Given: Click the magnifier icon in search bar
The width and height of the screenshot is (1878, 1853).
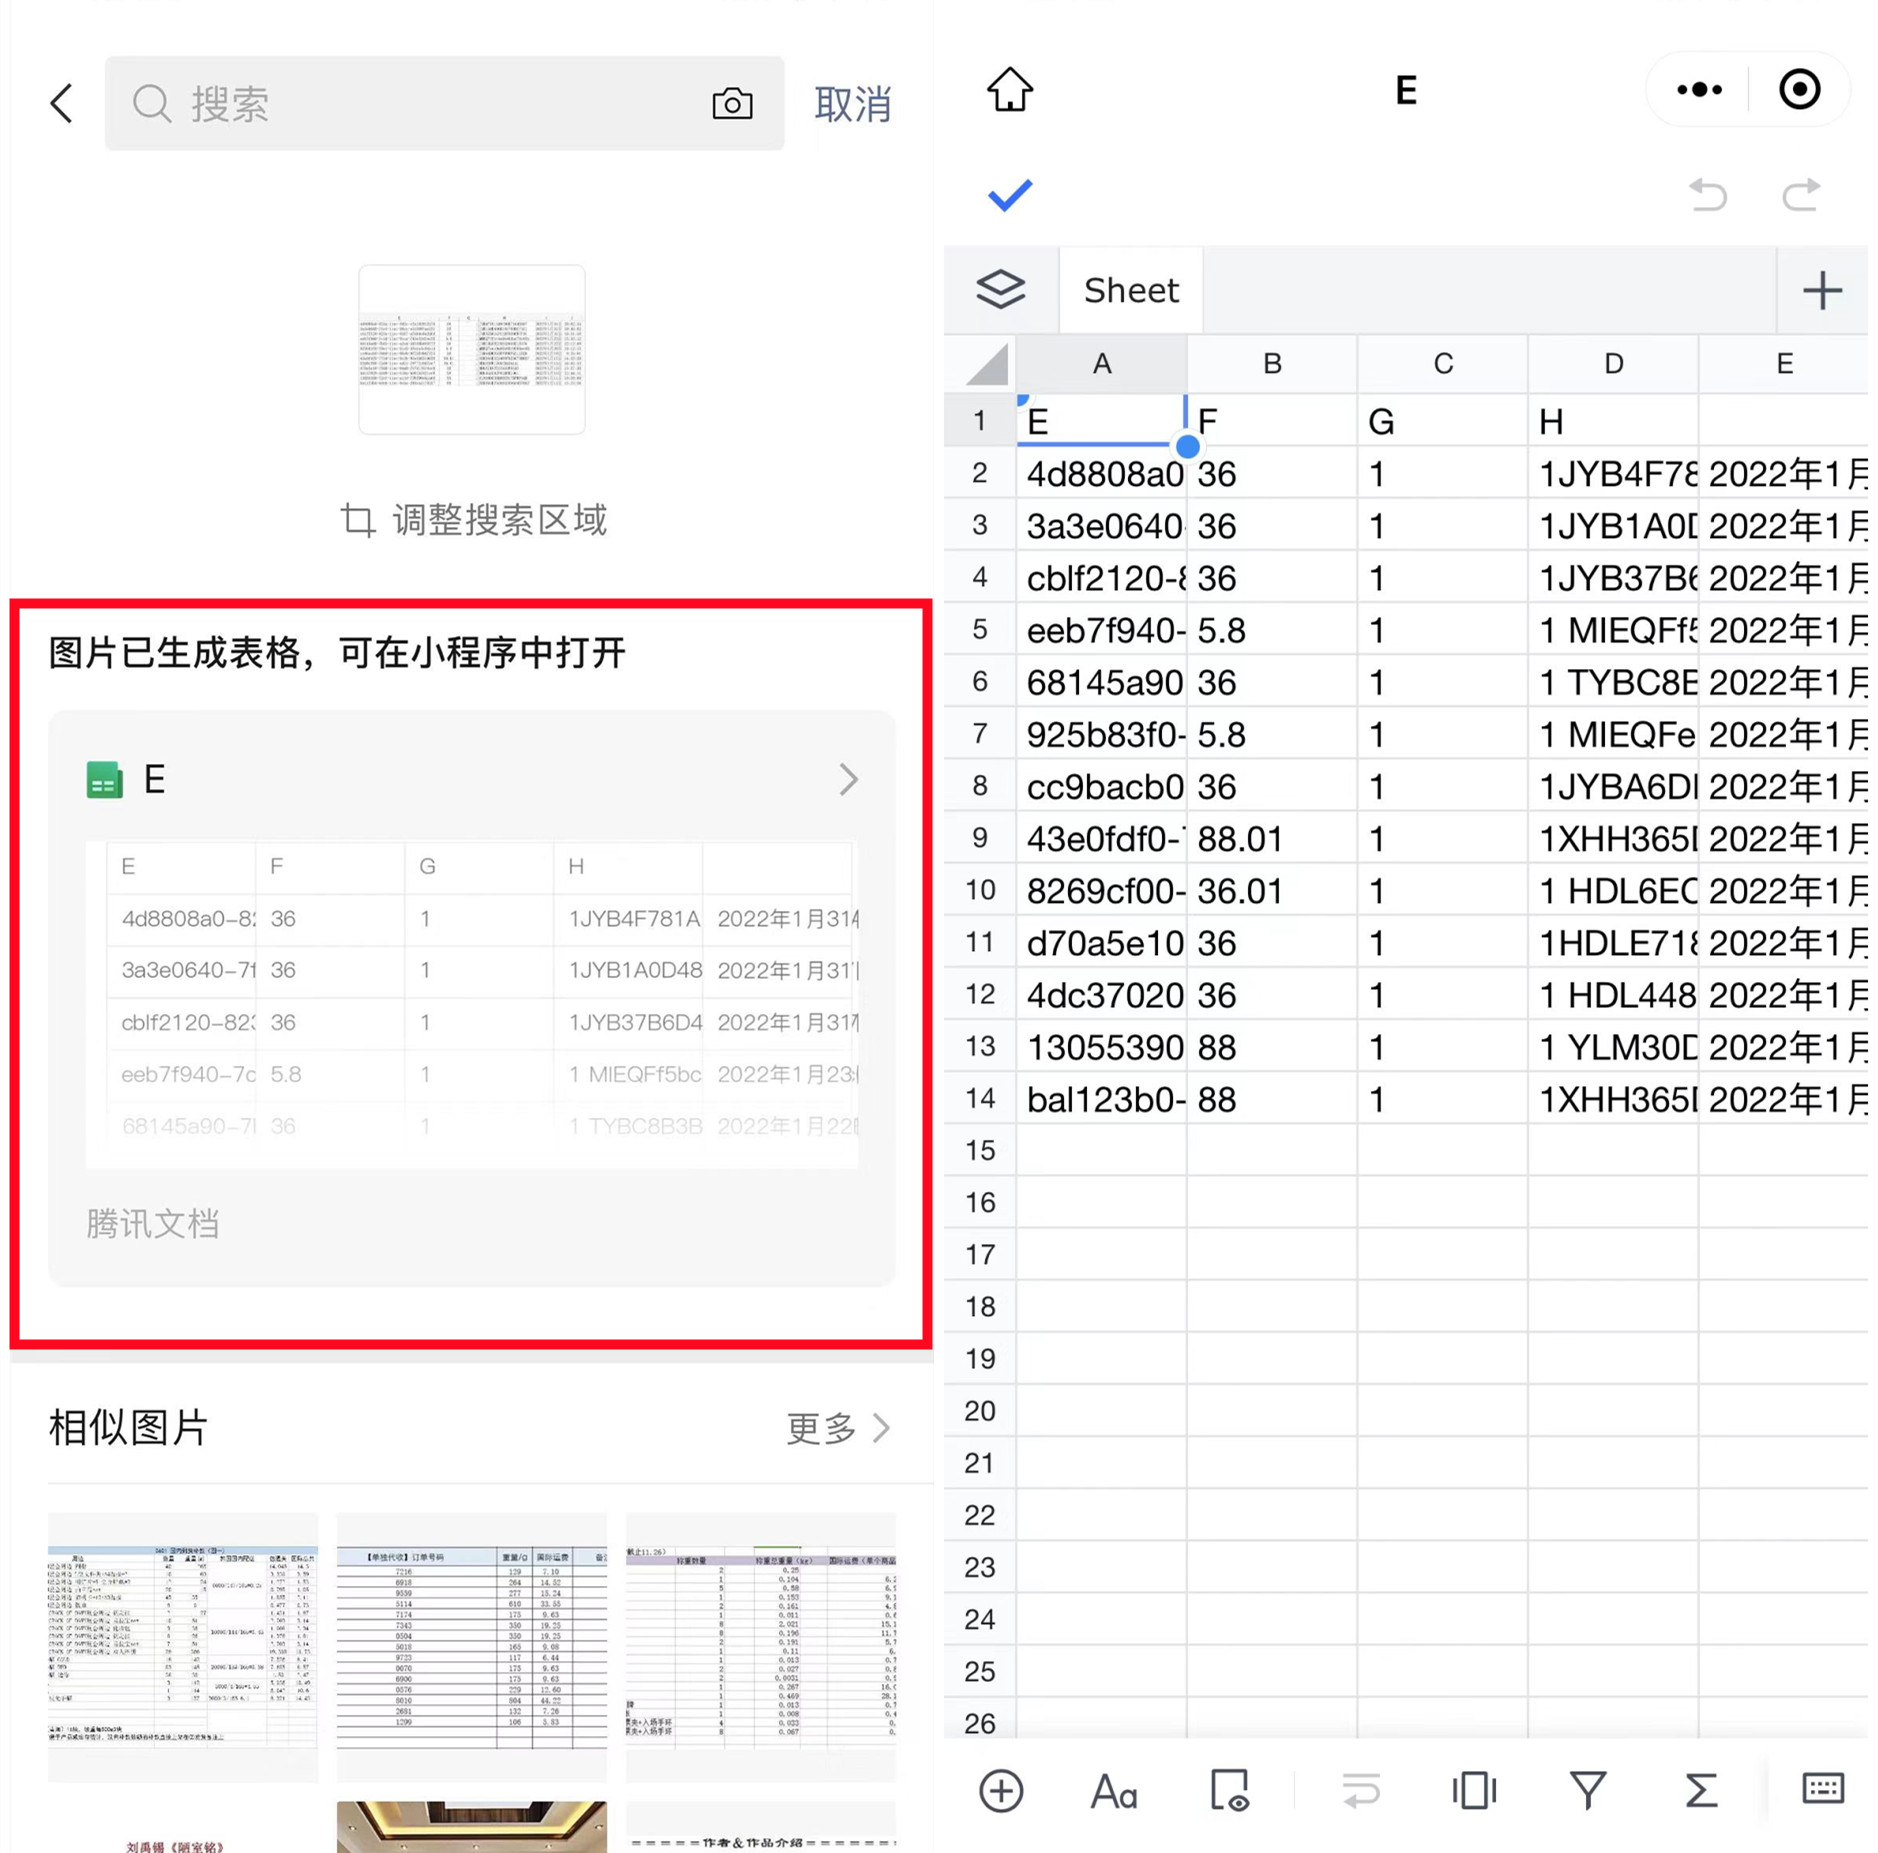Looking at the screenshot, I should pos(152,103).
